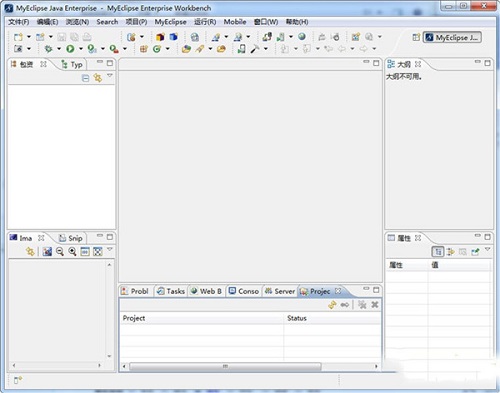Switch to the Web B tab

206,291
